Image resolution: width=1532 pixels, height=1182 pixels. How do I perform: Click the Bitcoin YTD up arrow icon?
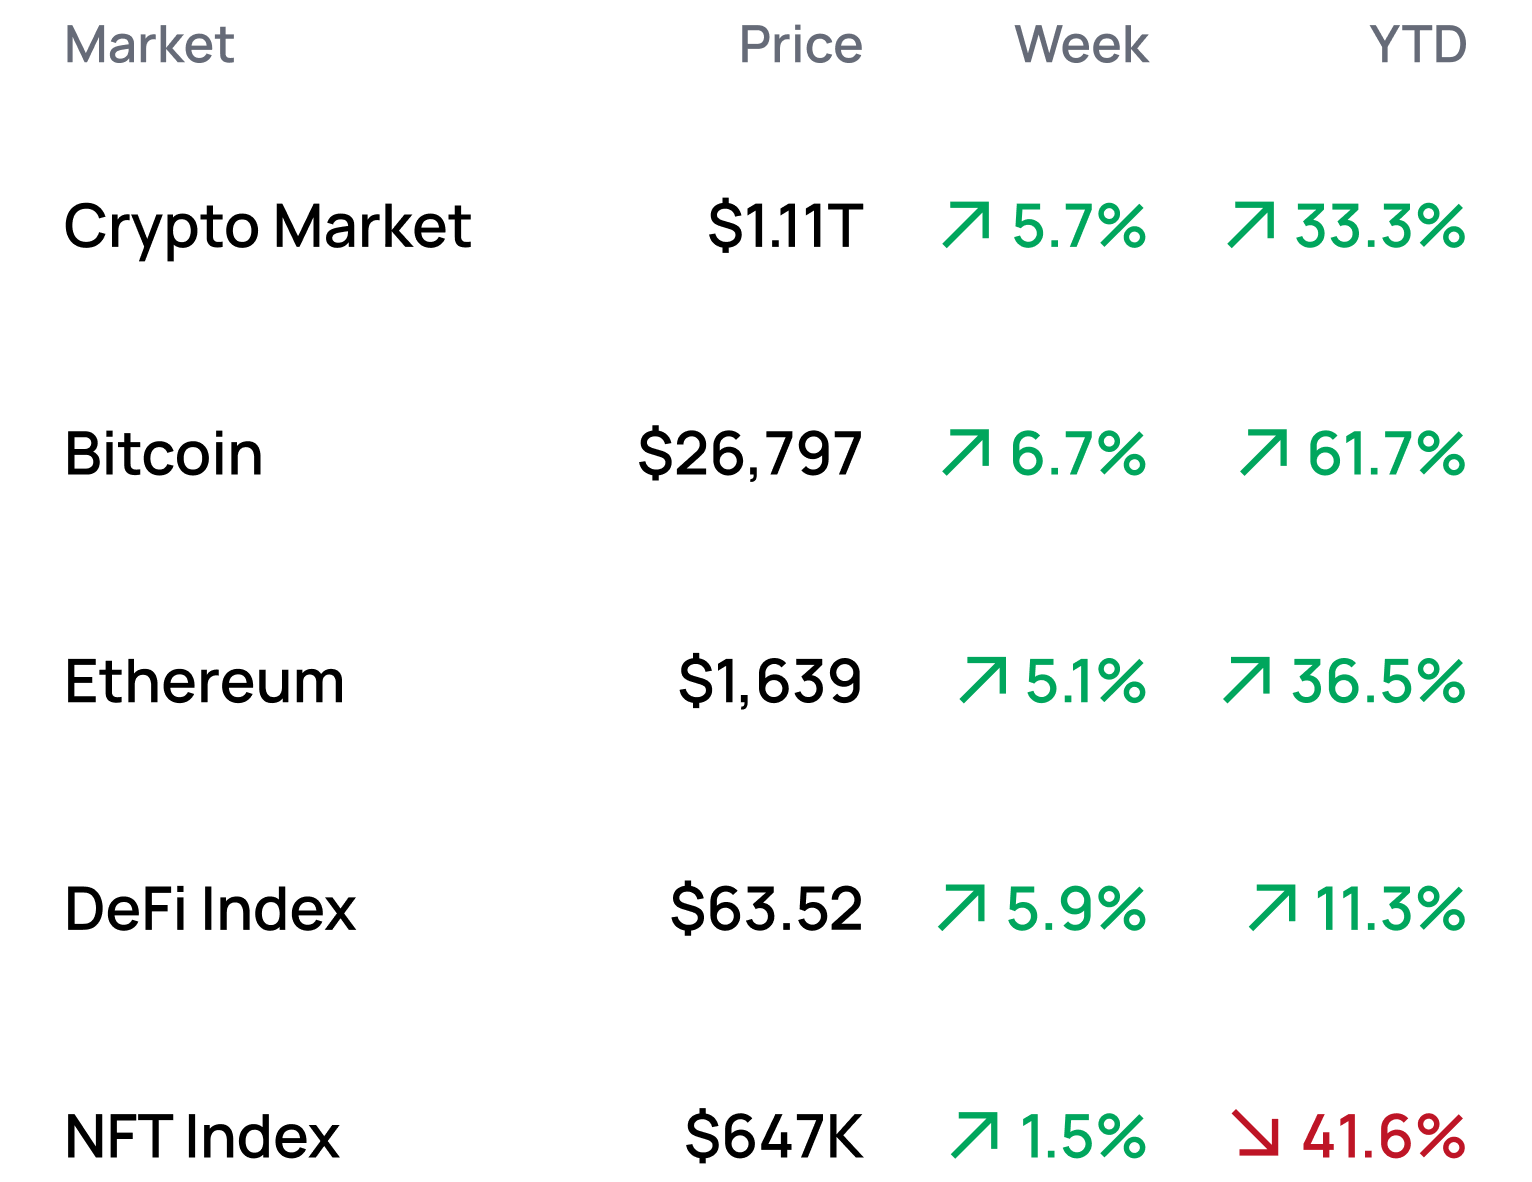click(x=1264, y=452)
